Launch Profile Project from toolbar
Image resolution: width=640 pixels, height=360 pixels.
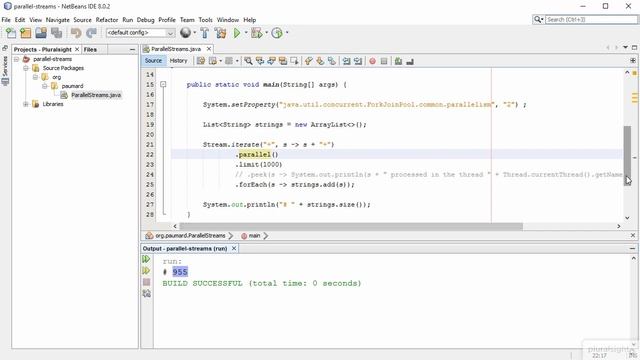coord(277,33)
